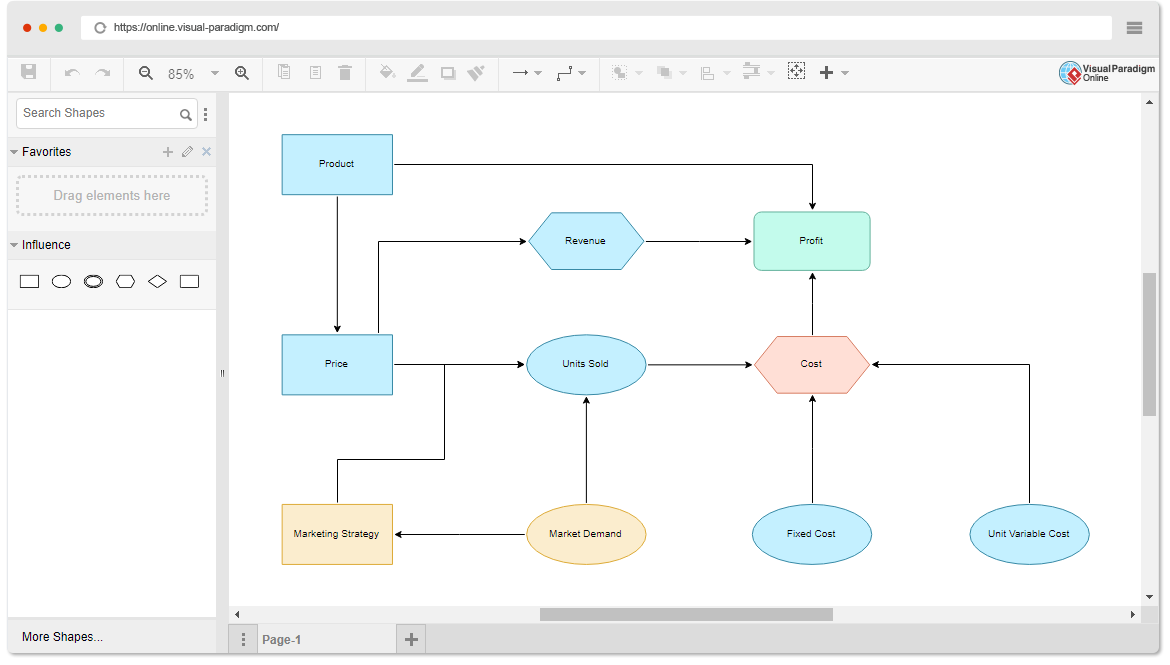Click the More Shapes button
This screenshot has width=1170, height=665.
(62, 637)
